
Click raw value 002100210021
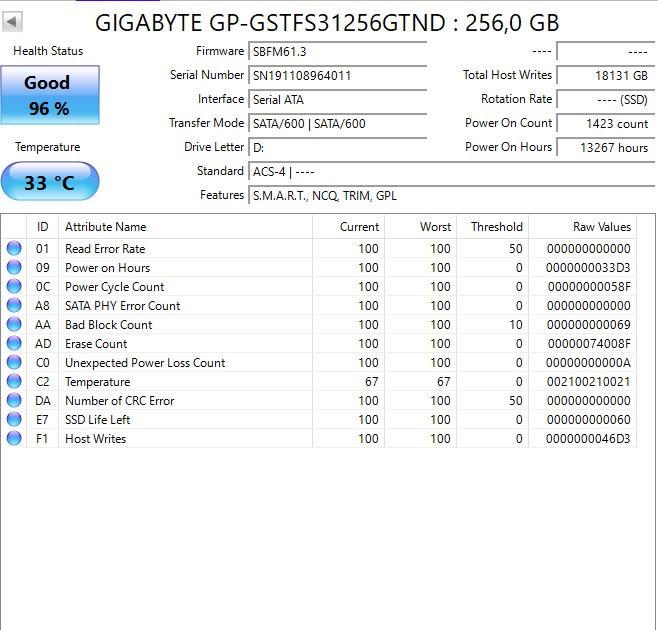pyautogui.click(x=588, y=382)
